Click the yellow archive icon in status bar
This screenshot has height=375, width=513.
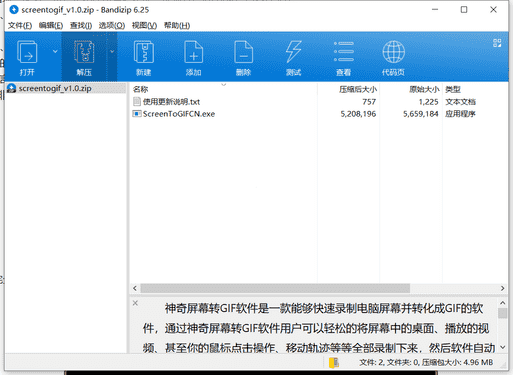(x=334, y=363)
